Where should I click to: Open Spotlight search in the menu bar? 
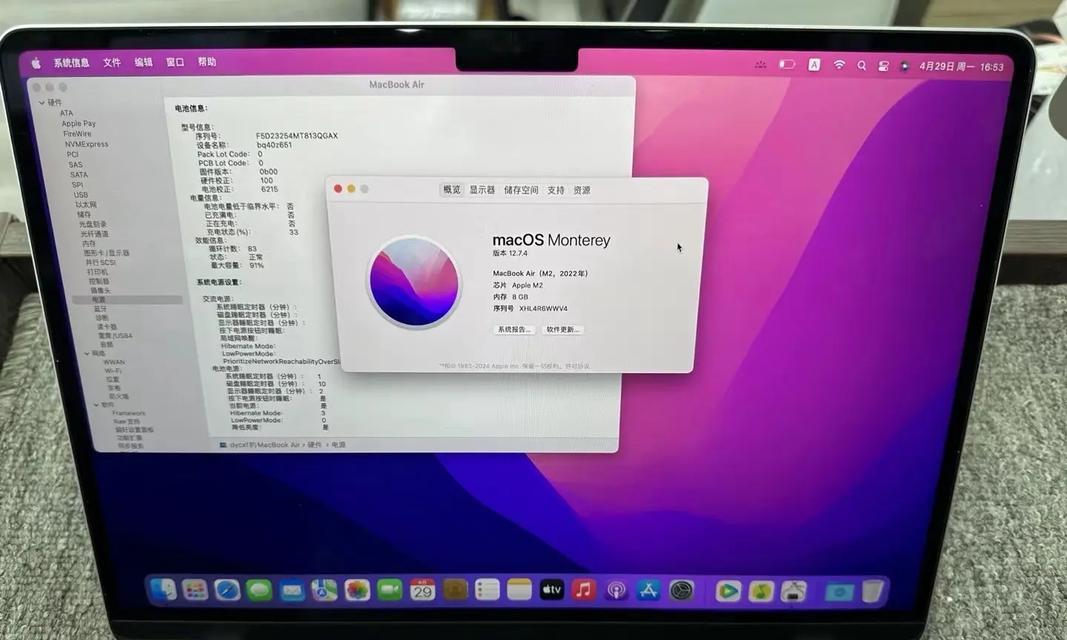[861, 65]
